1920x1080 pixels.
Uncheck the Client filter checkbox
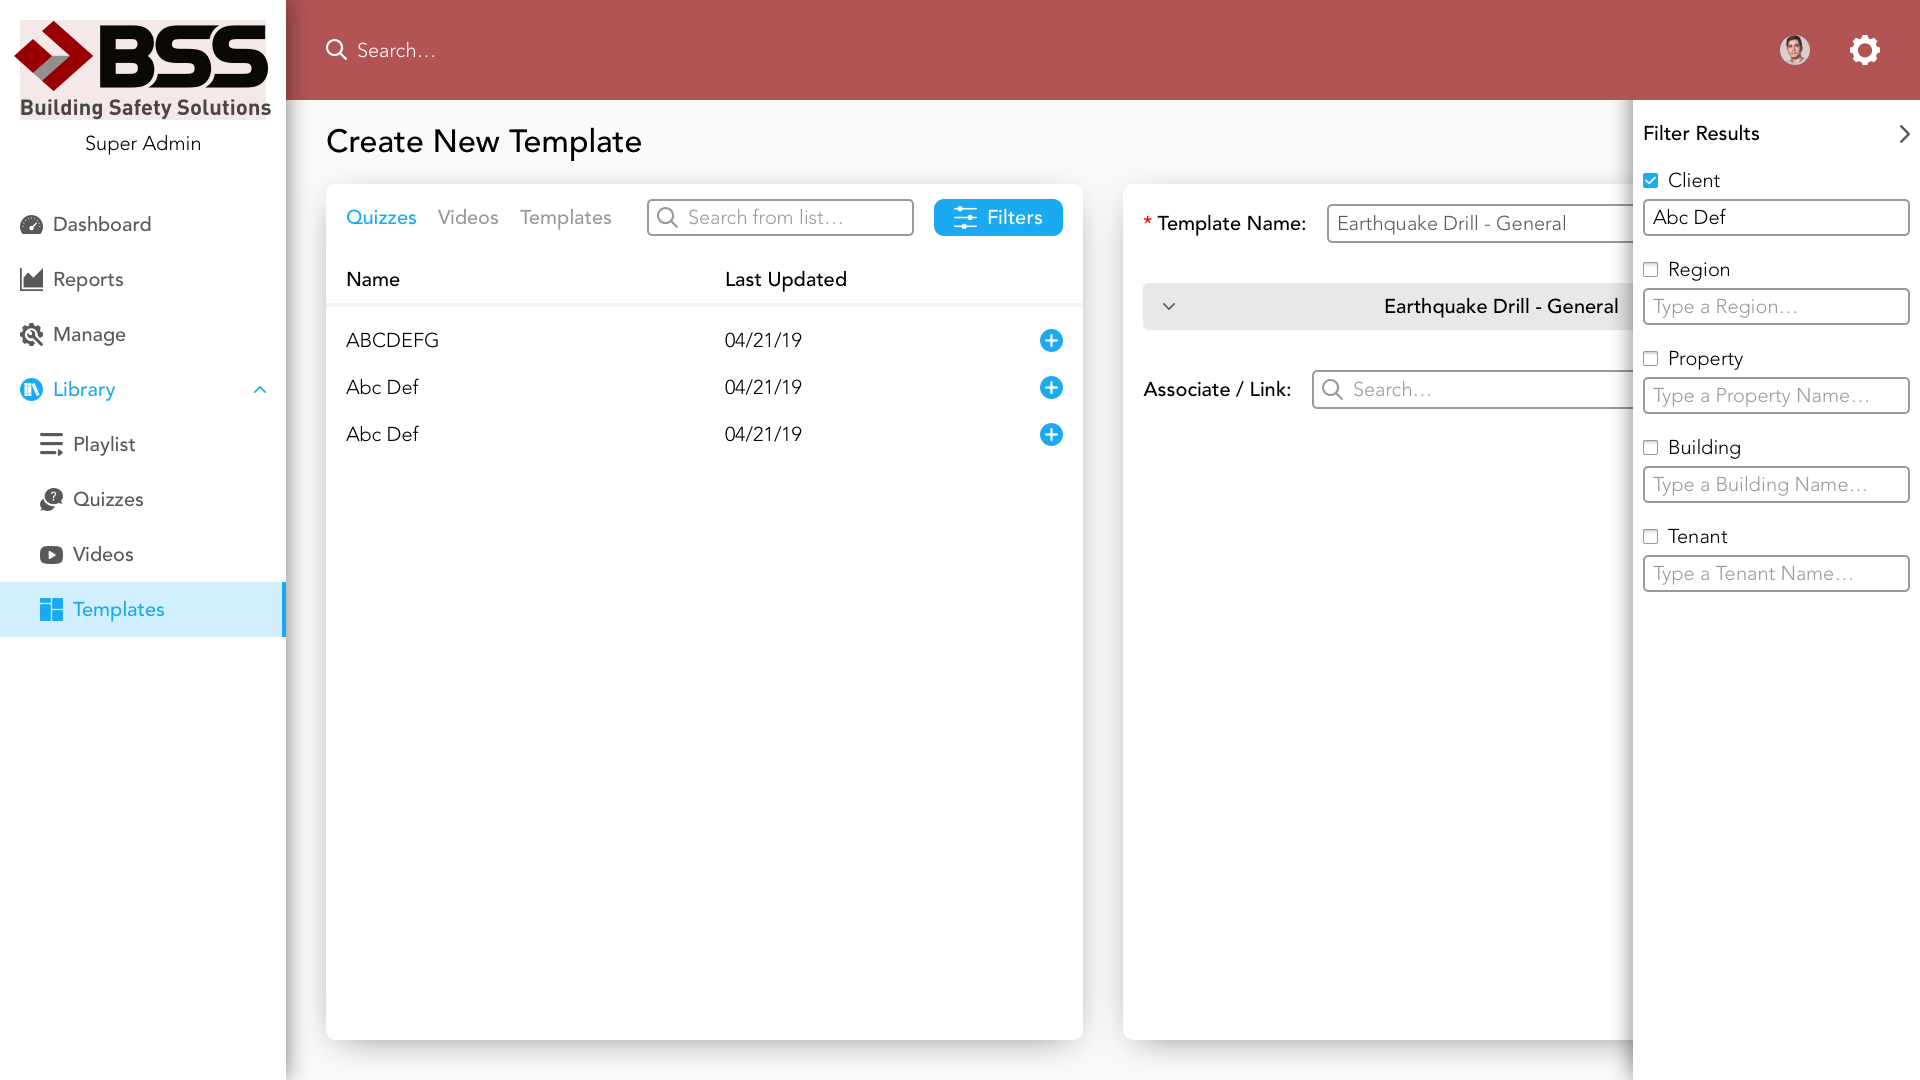pos(1651,181)
